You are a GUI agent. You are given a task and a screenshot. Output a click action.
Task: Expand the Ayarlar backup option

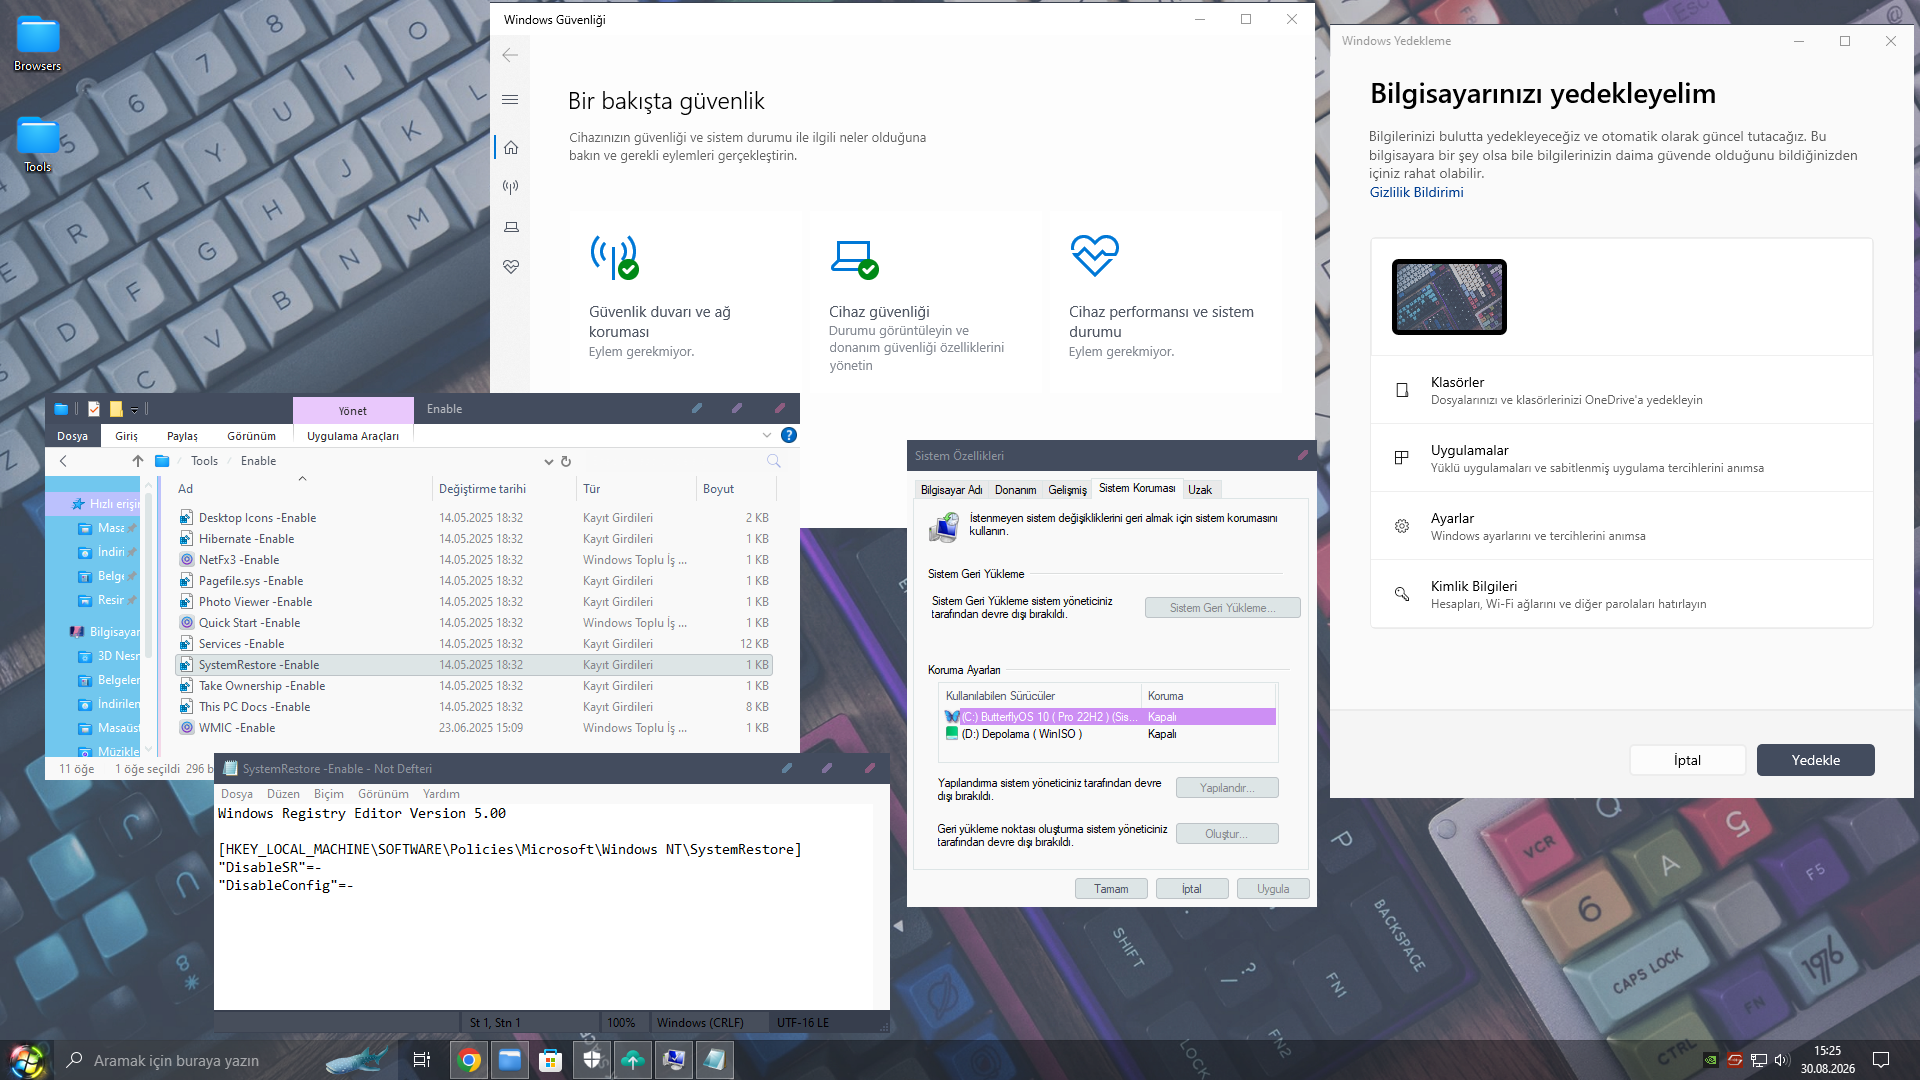point(1622,526)
